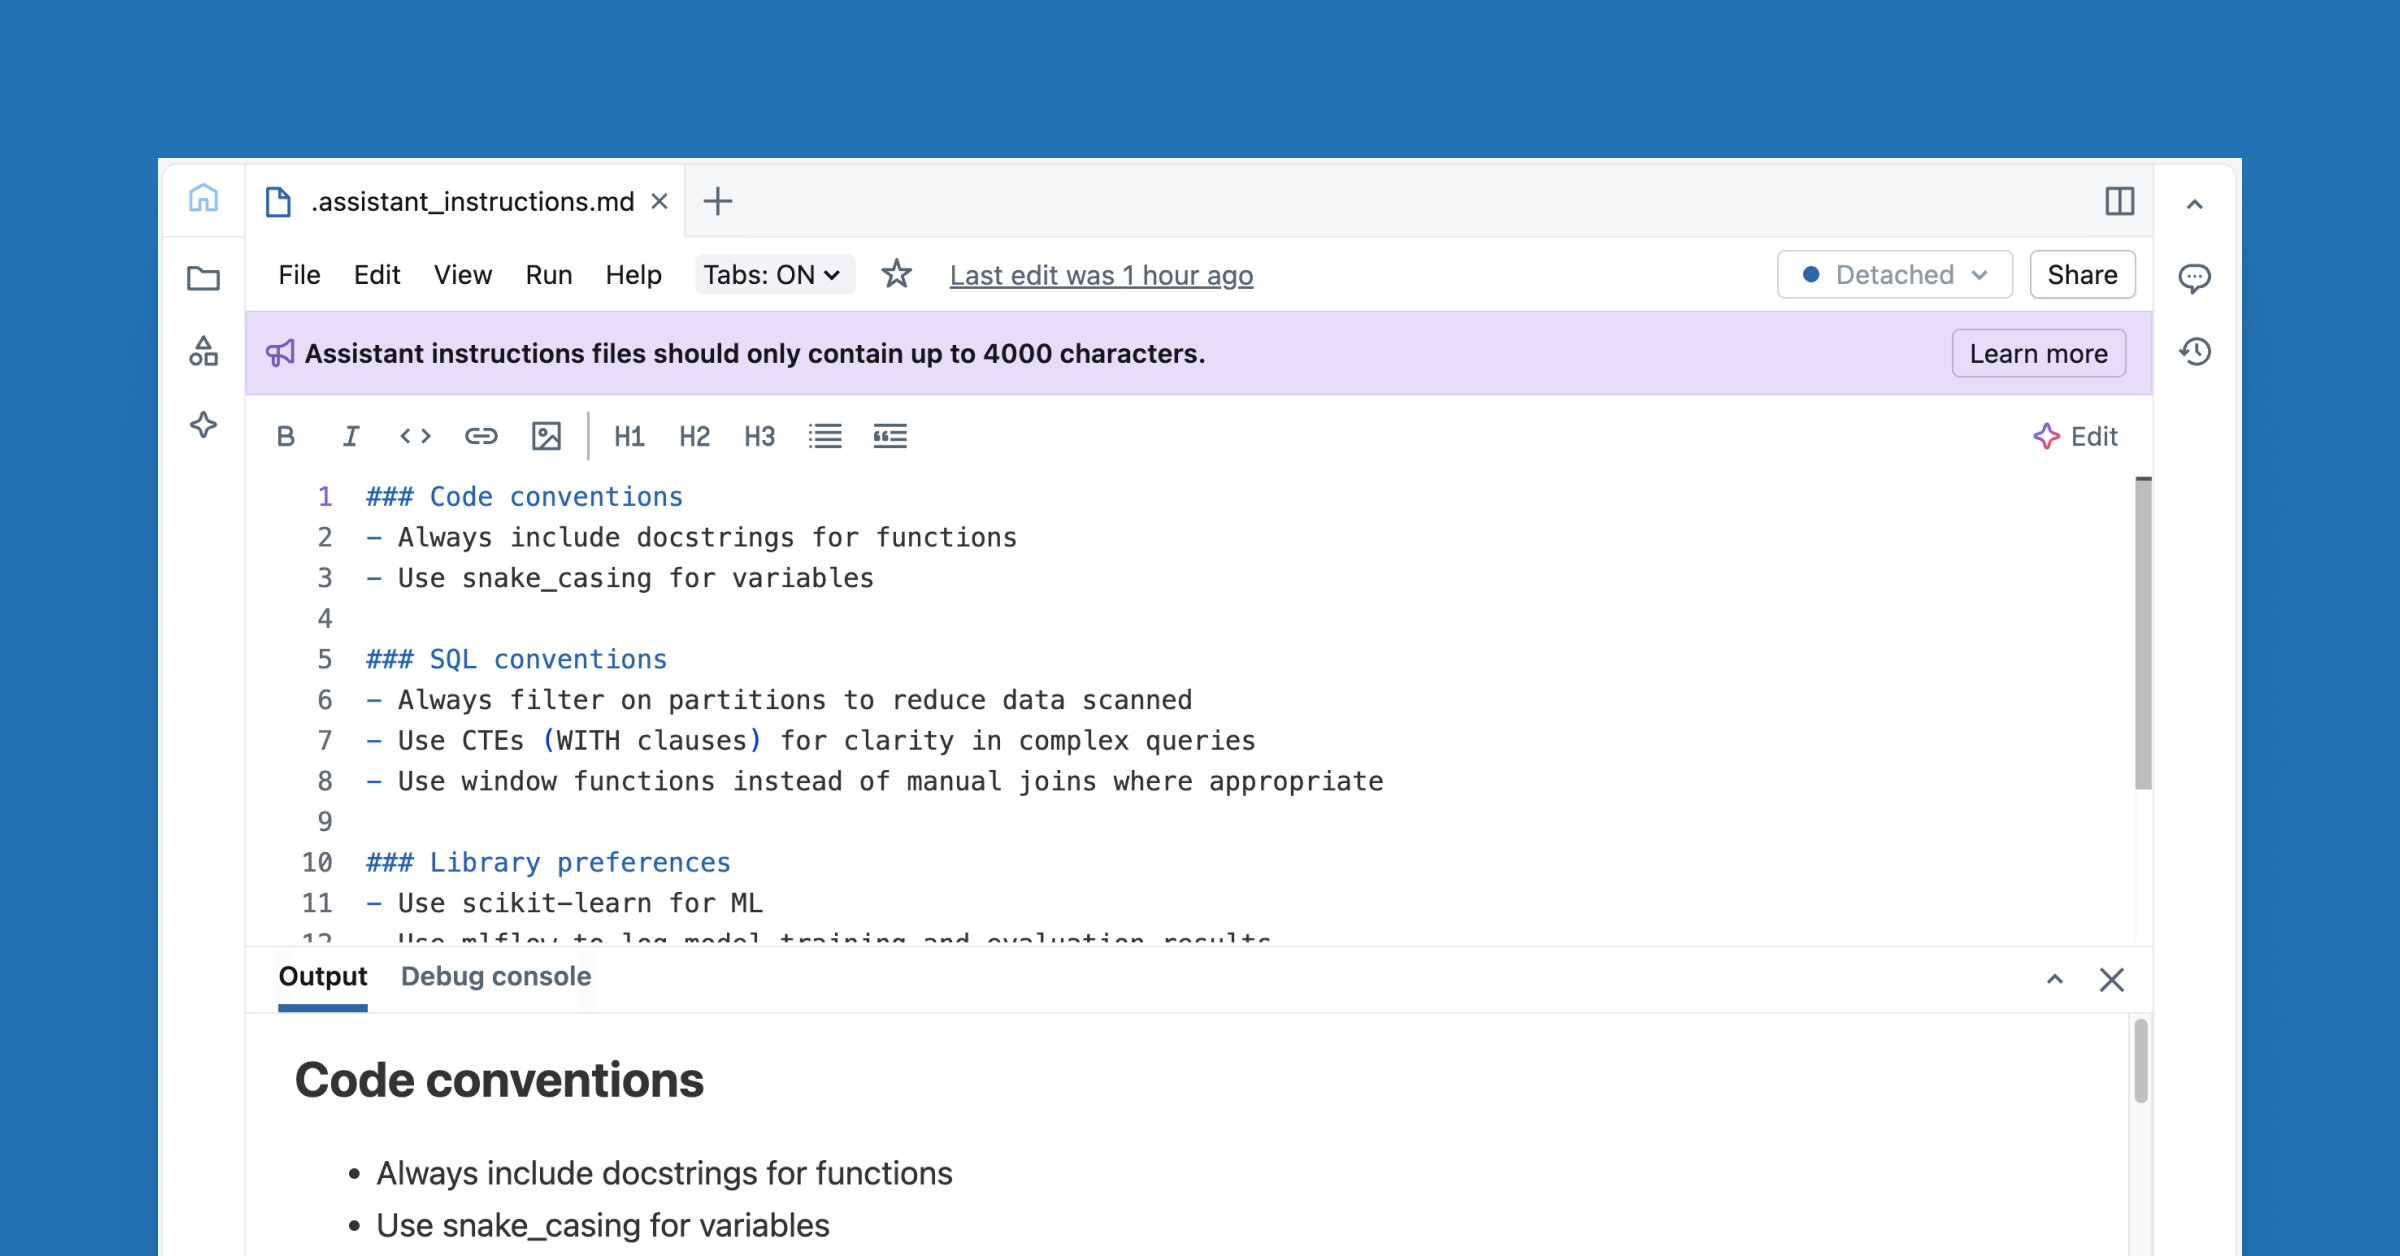This screenshot has width=2400, height=1256.
Task: Open the comments speech bubble icon
Action: (x=2194, y=277)
